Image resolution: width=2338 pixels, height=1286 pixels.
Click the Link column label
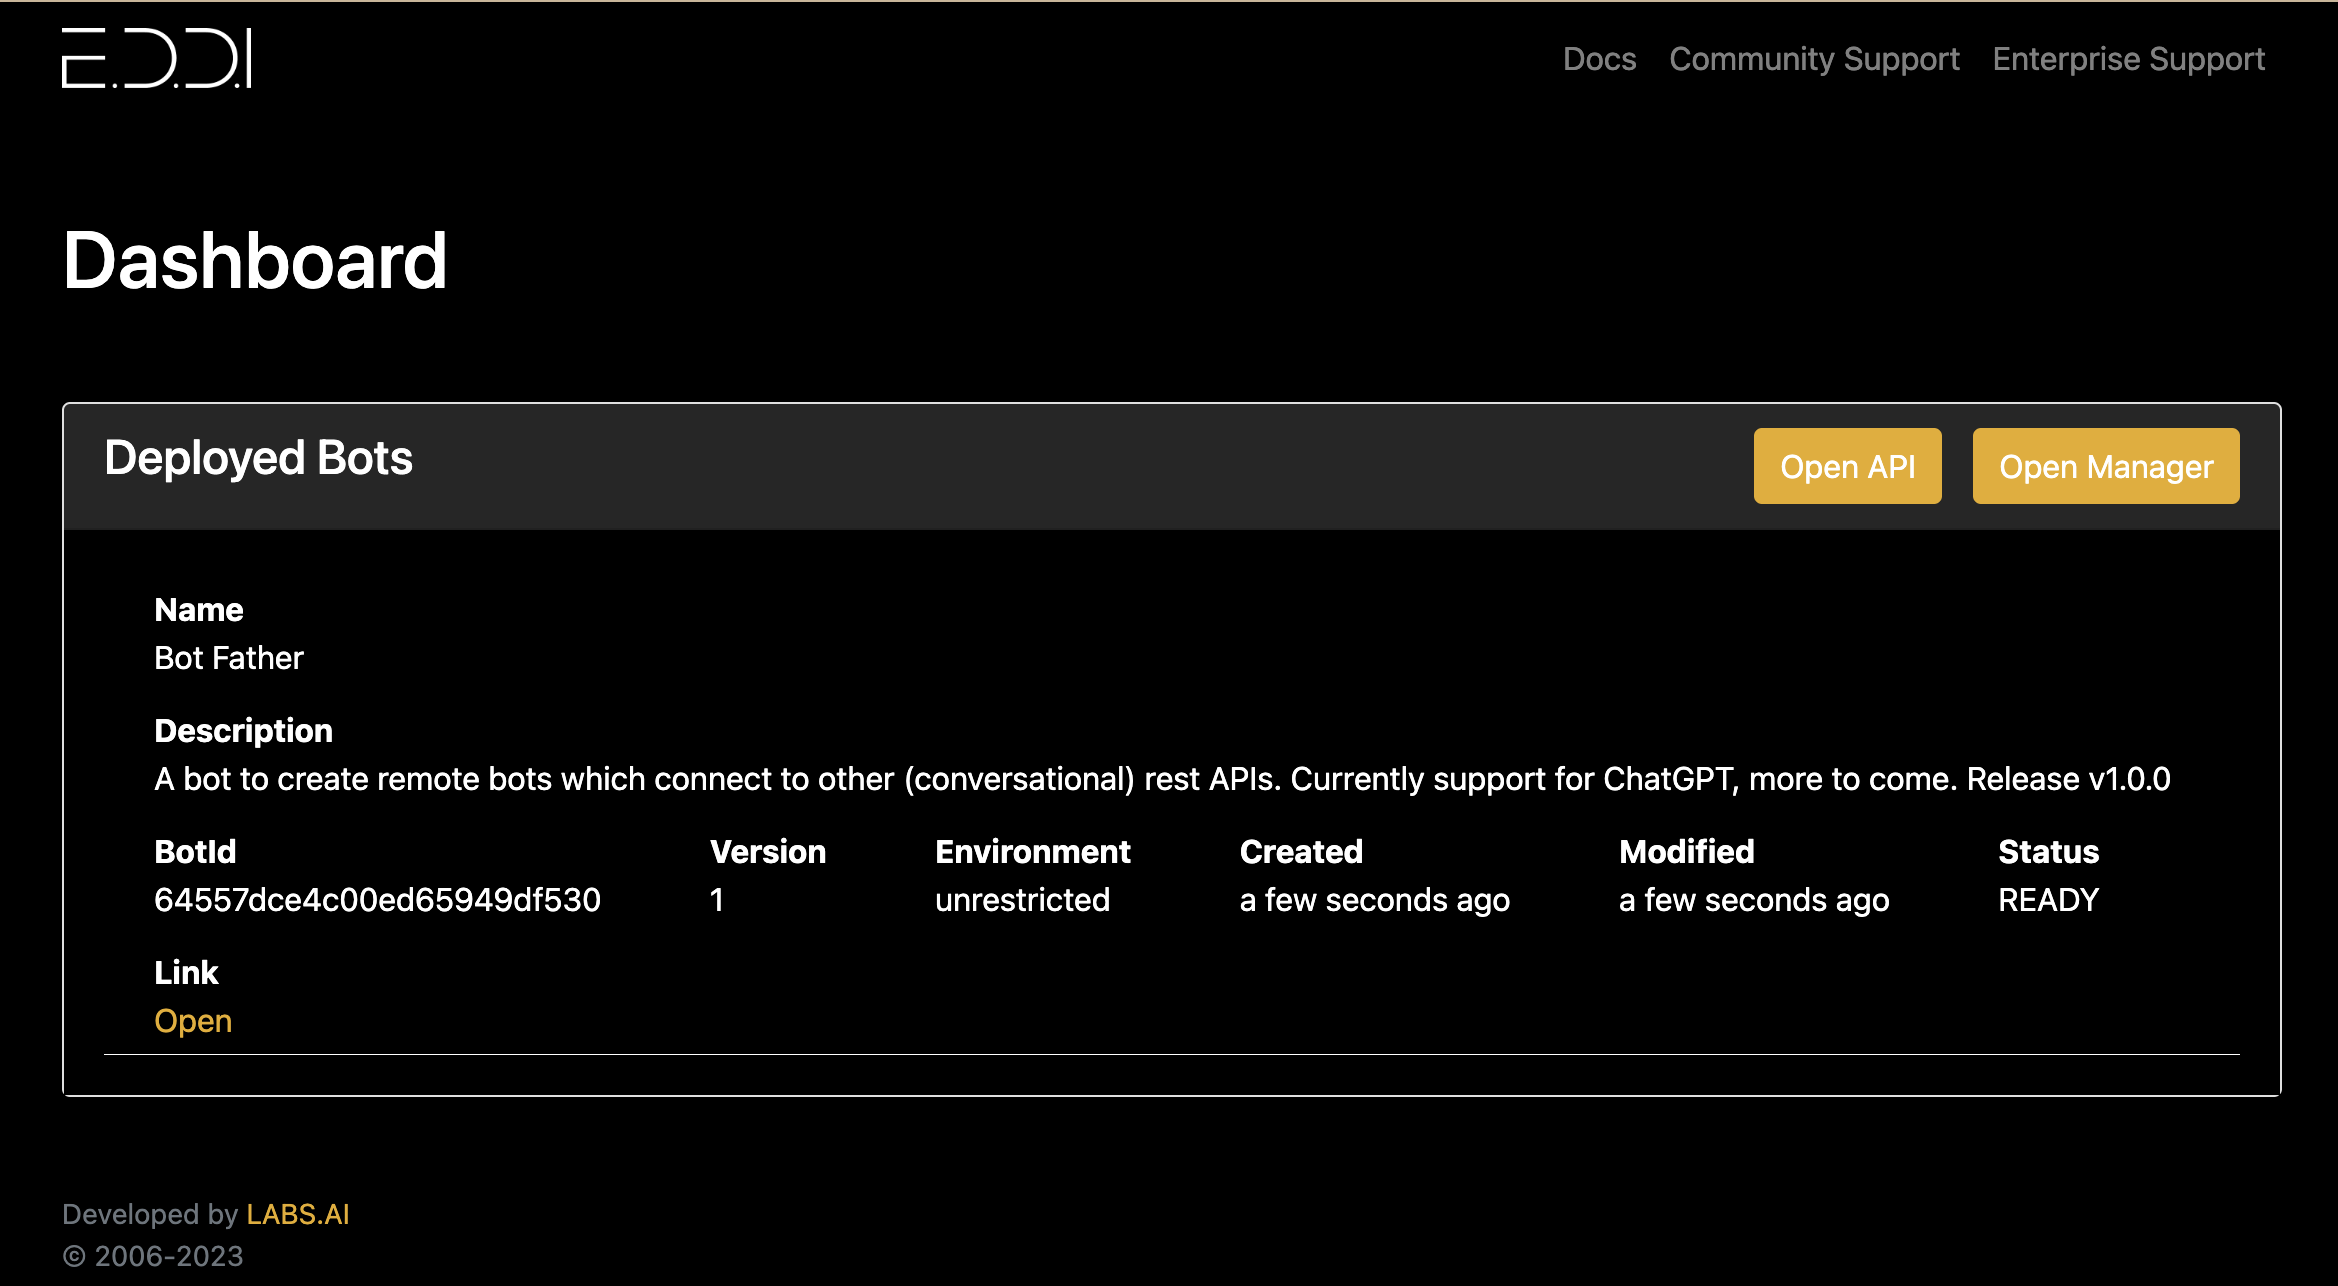coord(186,973)
